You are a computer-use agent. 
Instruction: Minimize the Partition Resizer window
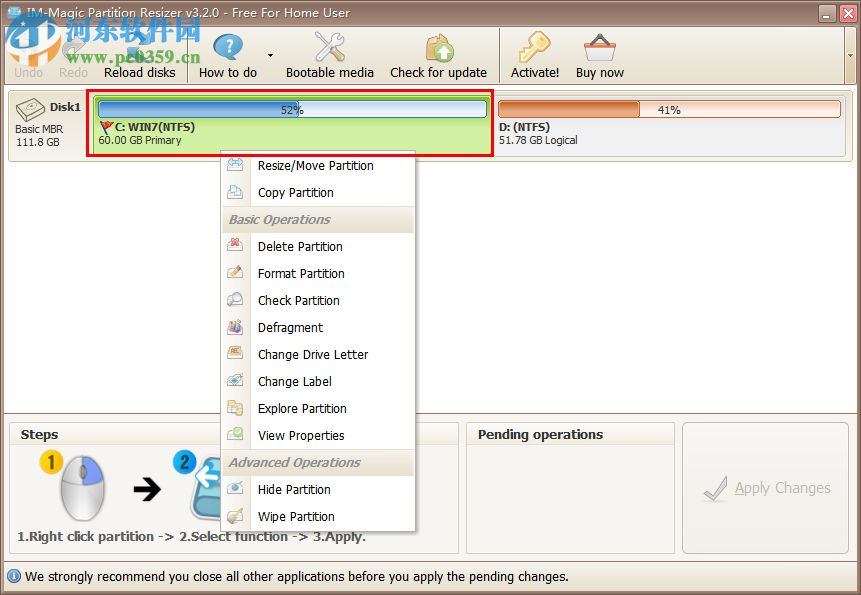[x=827, y=13]
